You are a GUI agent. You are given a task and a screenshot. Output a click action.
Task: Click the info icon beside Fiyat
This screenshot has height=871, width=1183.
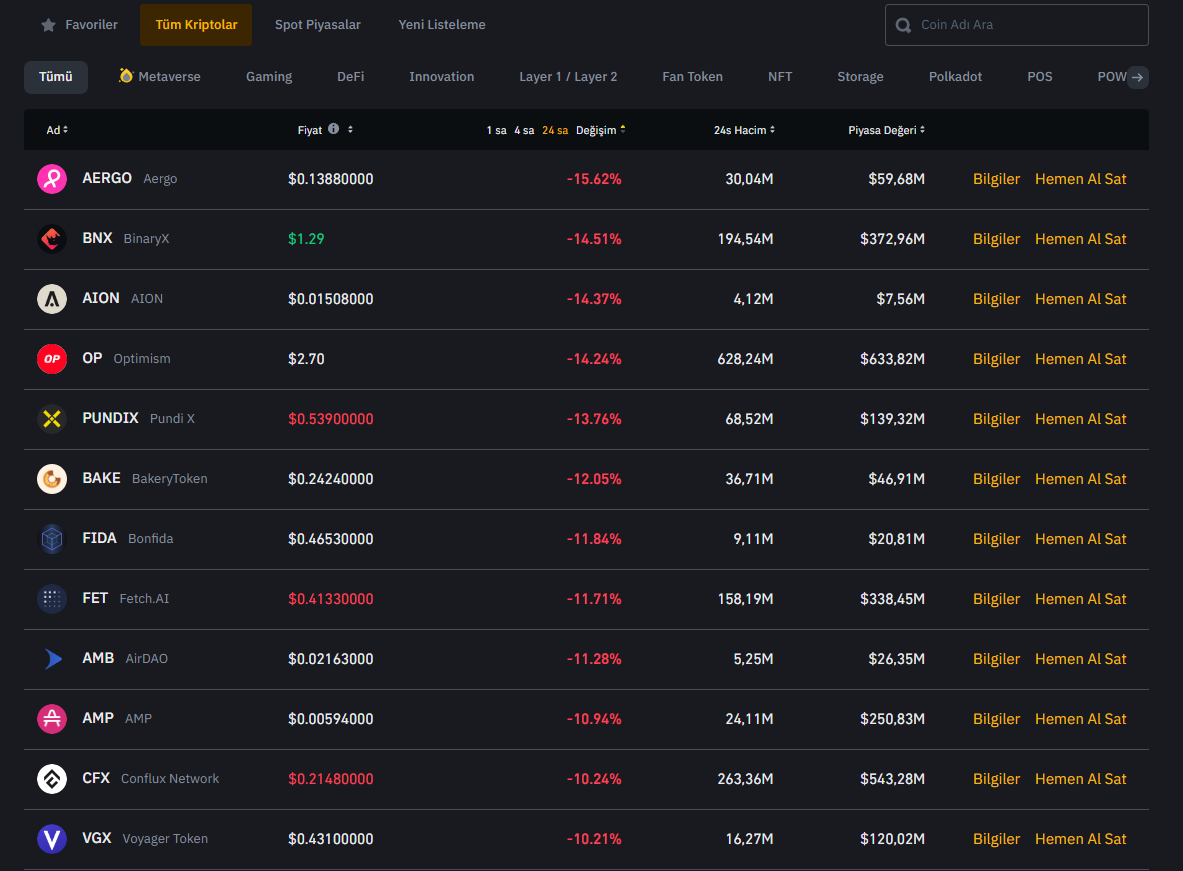pos(333,129)
